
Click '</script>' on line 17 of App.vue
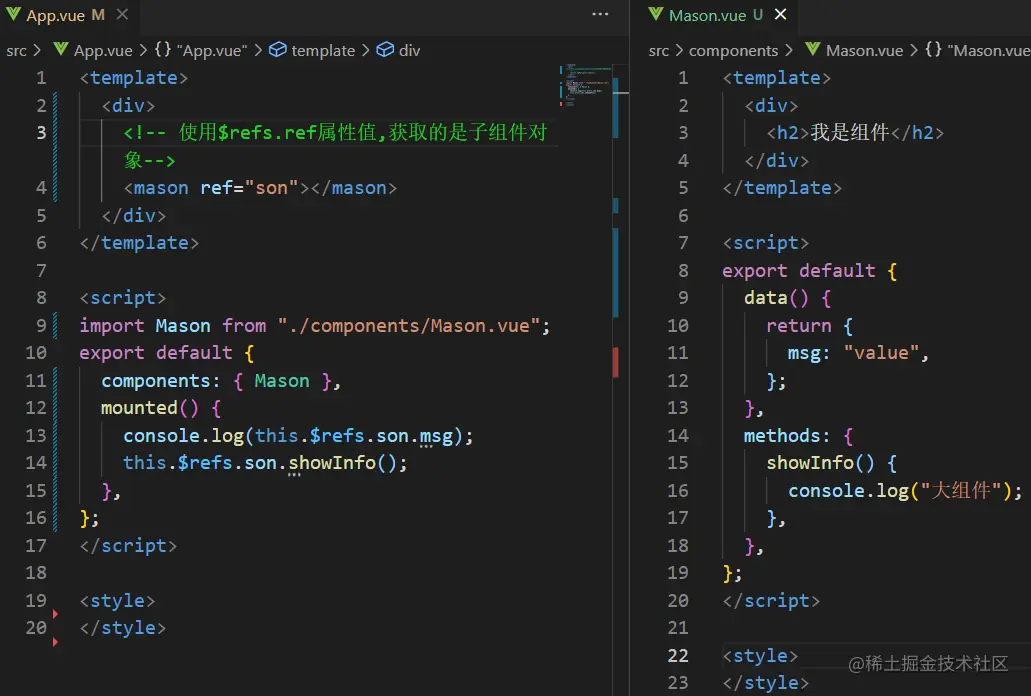(128, 546)
